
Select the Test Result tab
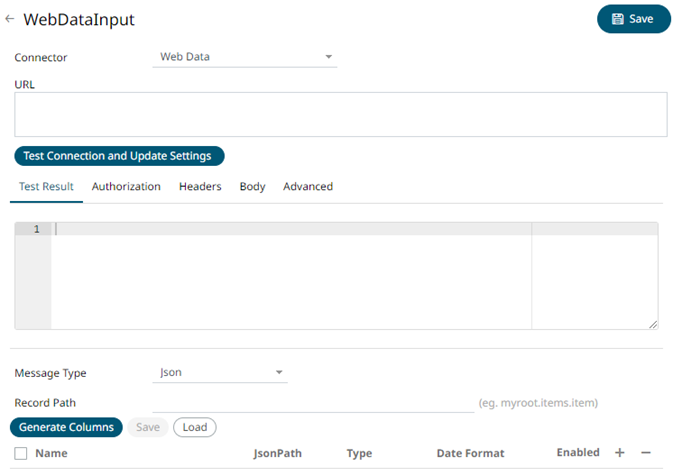tap(46, 187)
